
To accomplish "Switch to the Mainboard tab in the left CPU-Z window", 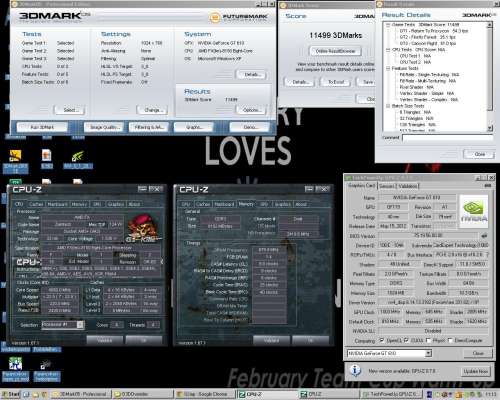I will [x=57, y=204].
